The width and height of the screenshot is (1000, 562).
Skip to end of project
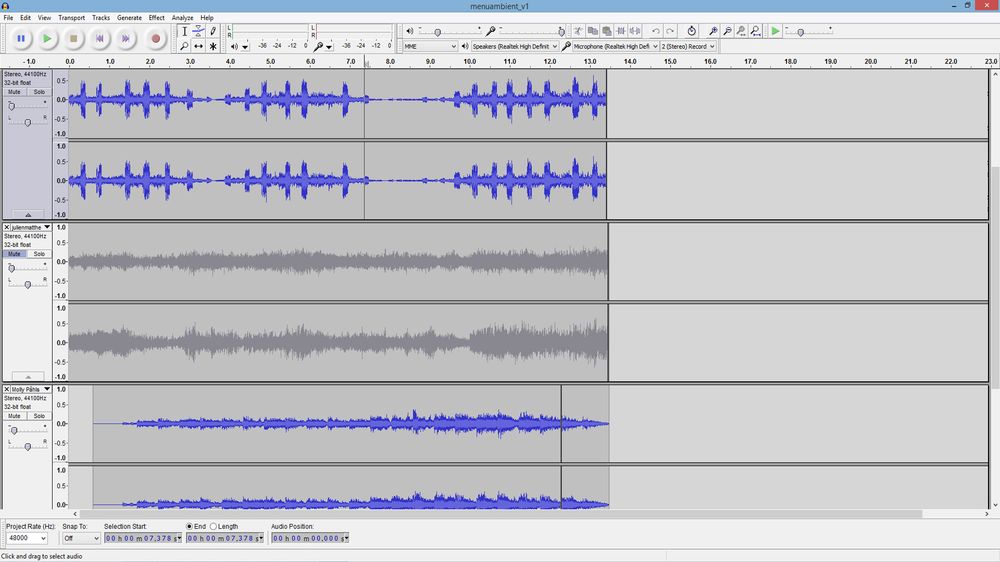(126, 39)
